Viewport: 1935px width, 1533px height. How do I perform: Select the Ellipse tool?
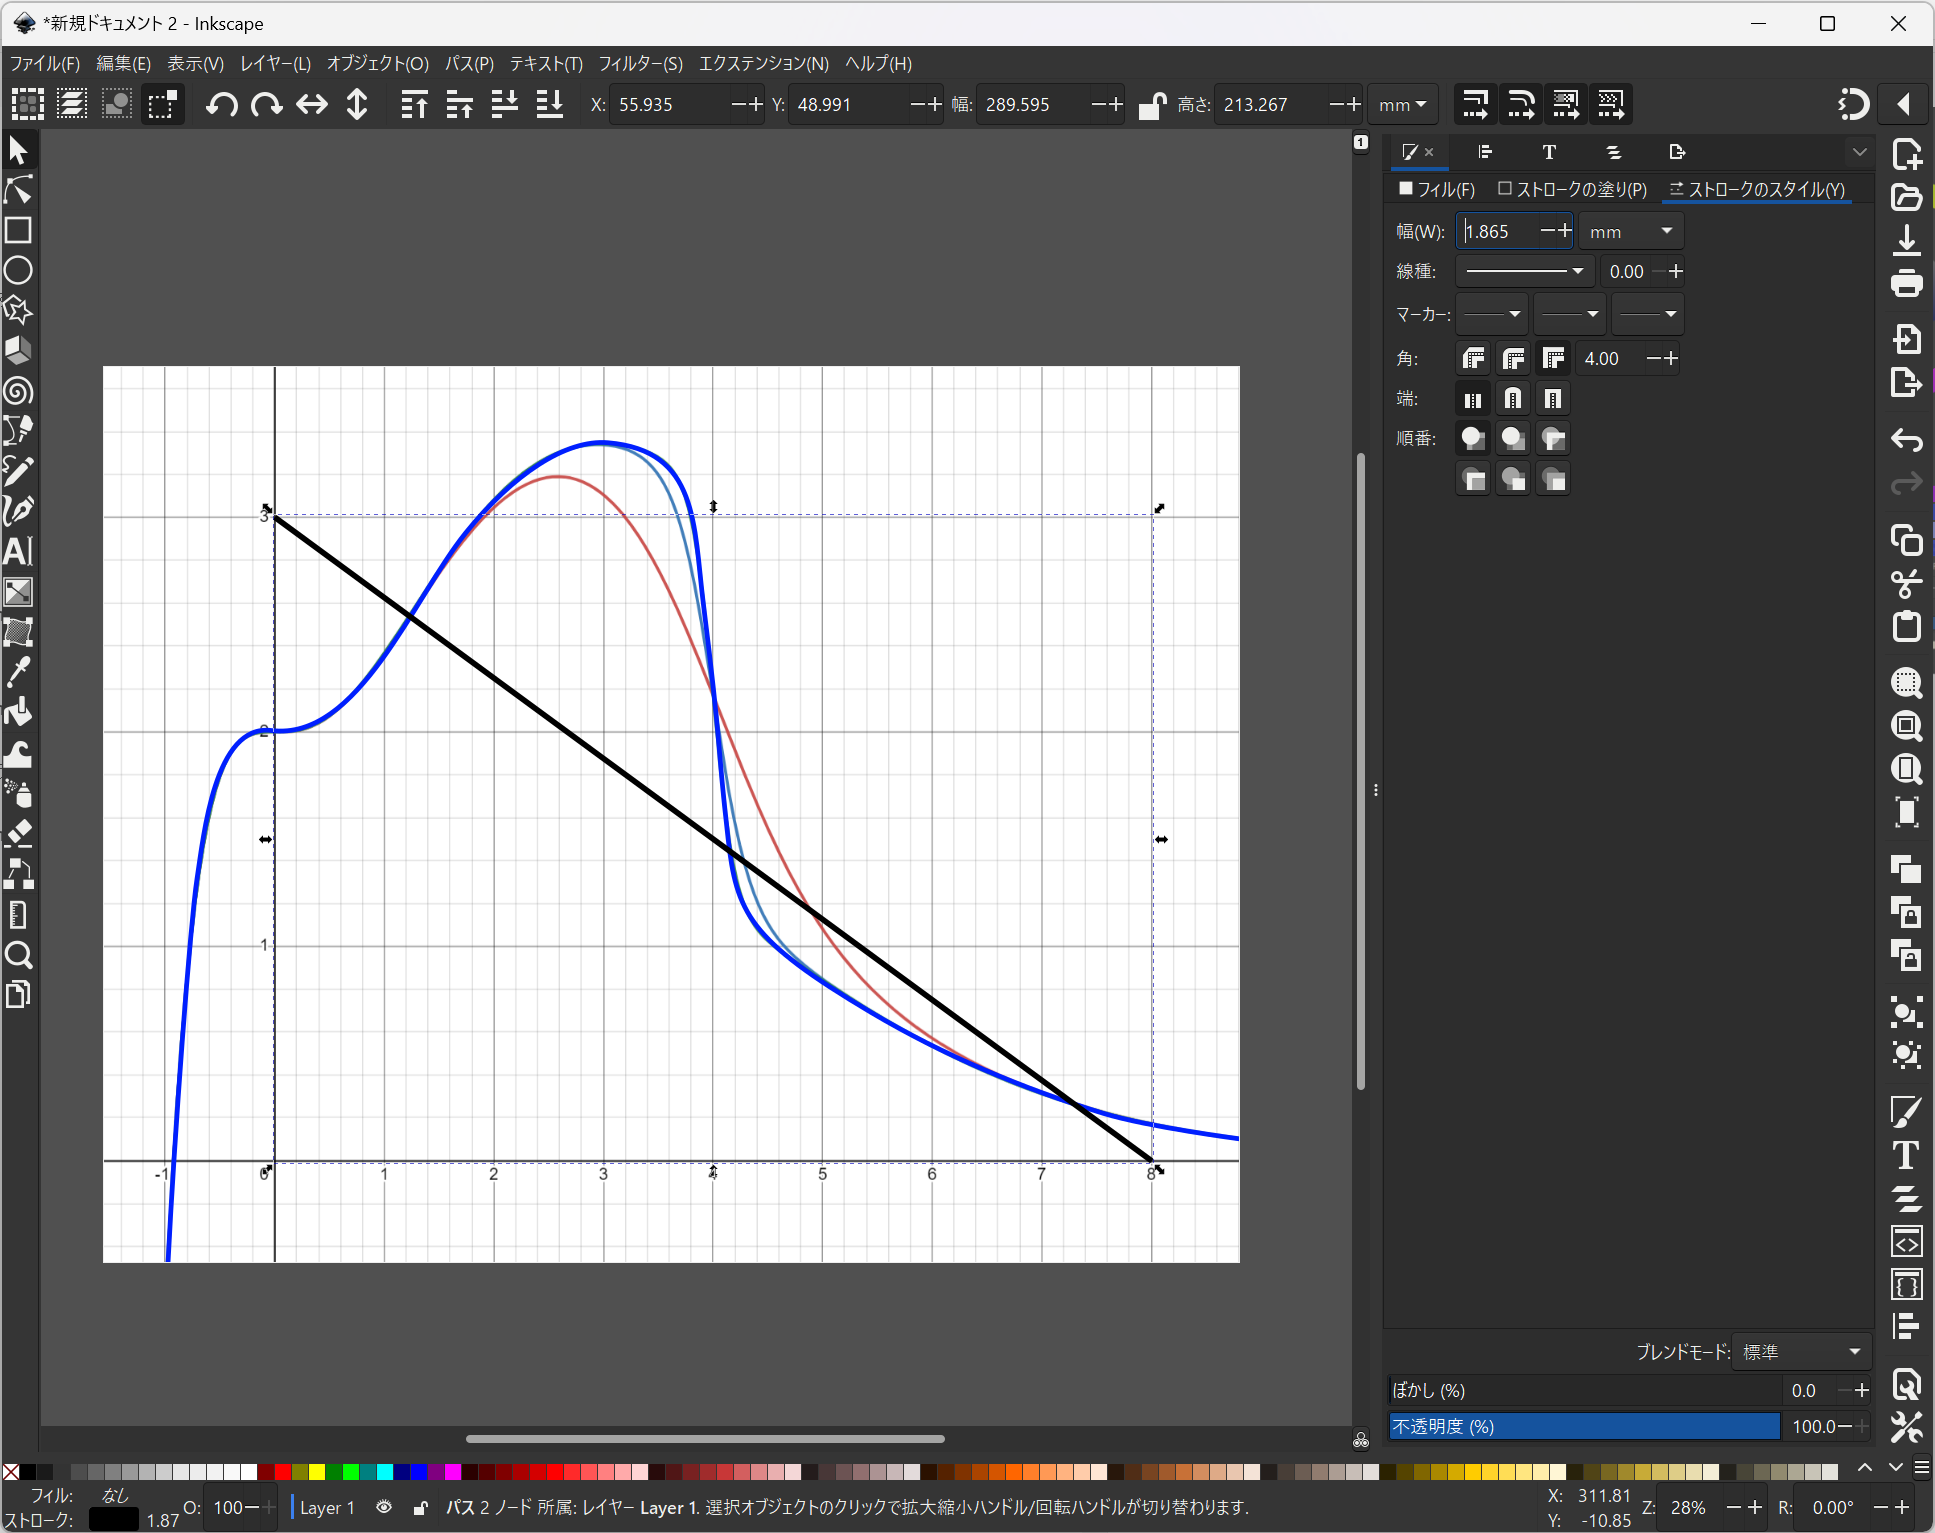click(x=18, y=270)
